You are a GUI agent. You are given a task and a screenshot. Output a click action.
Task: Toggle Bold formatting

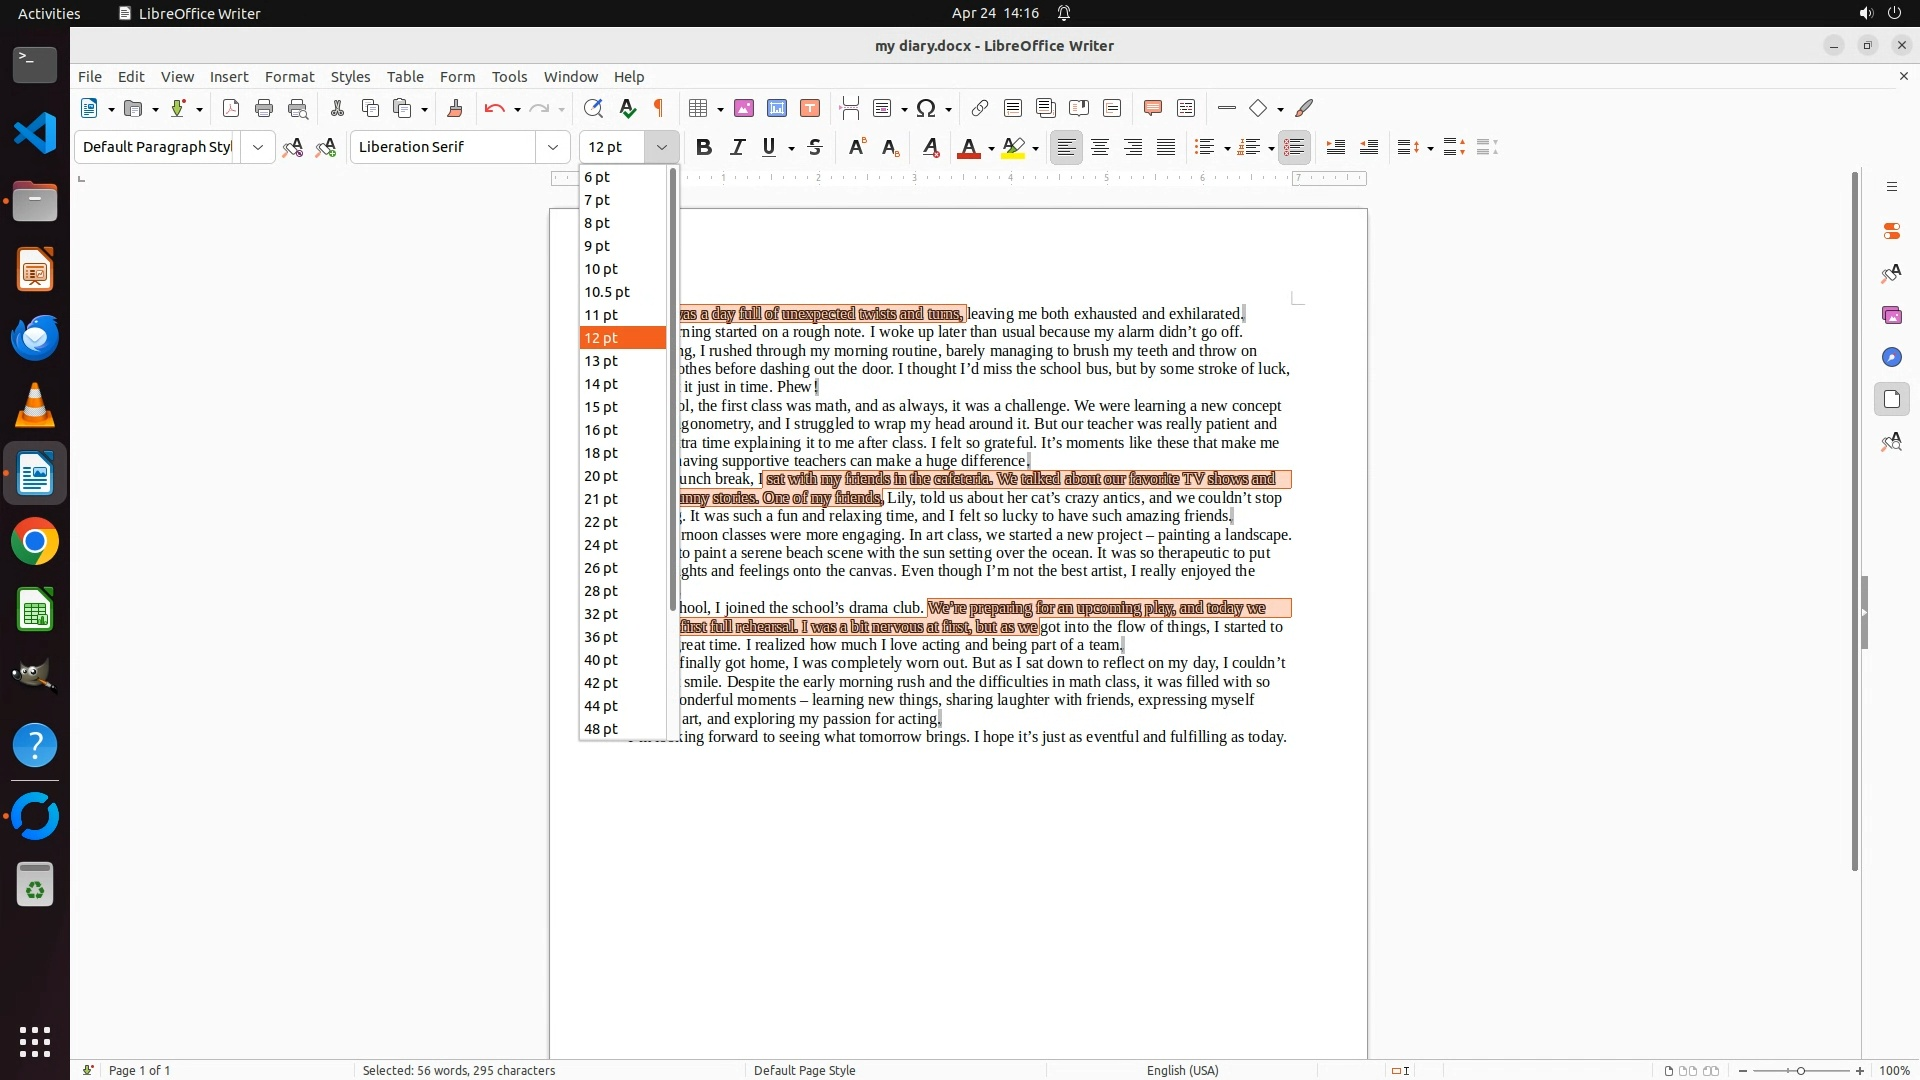704,147
